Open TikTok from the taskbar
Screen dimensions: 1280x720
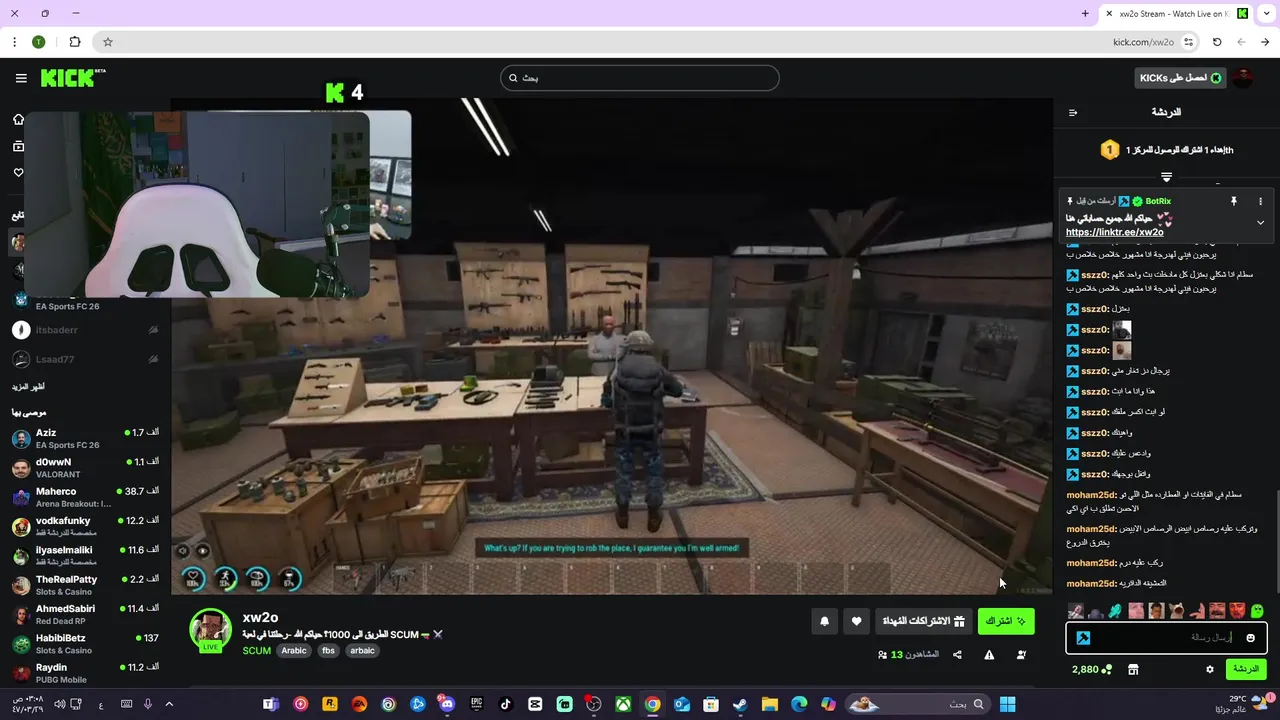coord(506,704)
